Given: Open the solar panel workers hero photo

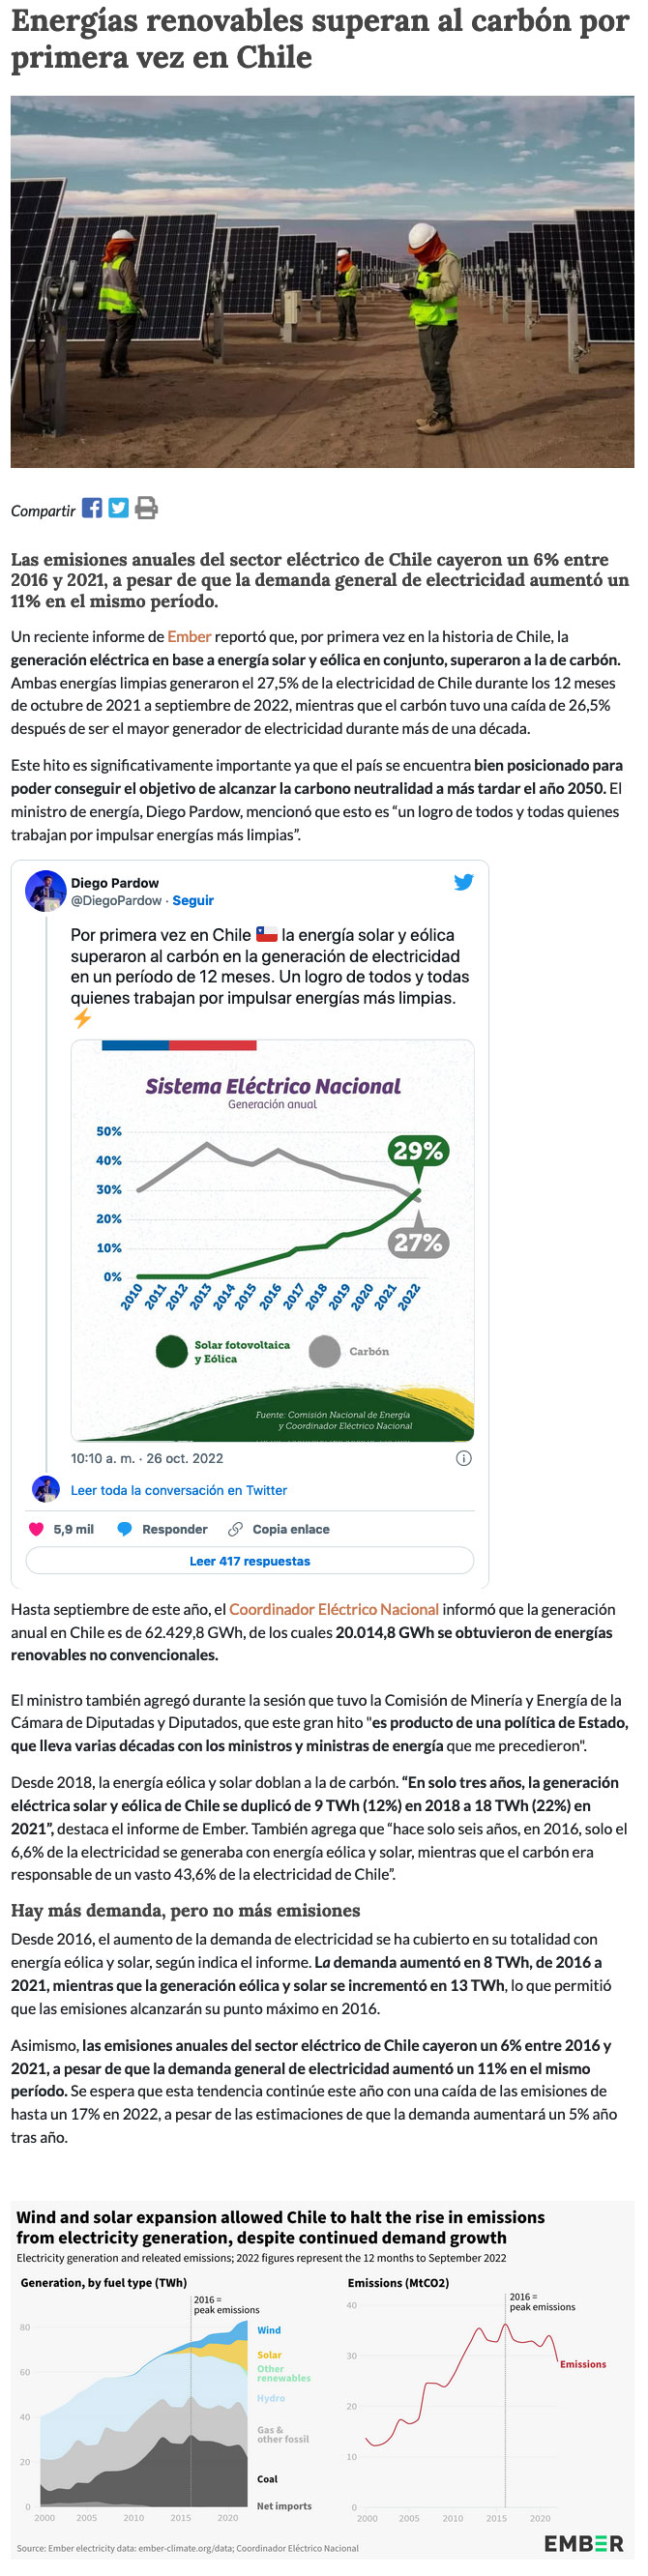Looking at the screenshot, I should point(322,282).
